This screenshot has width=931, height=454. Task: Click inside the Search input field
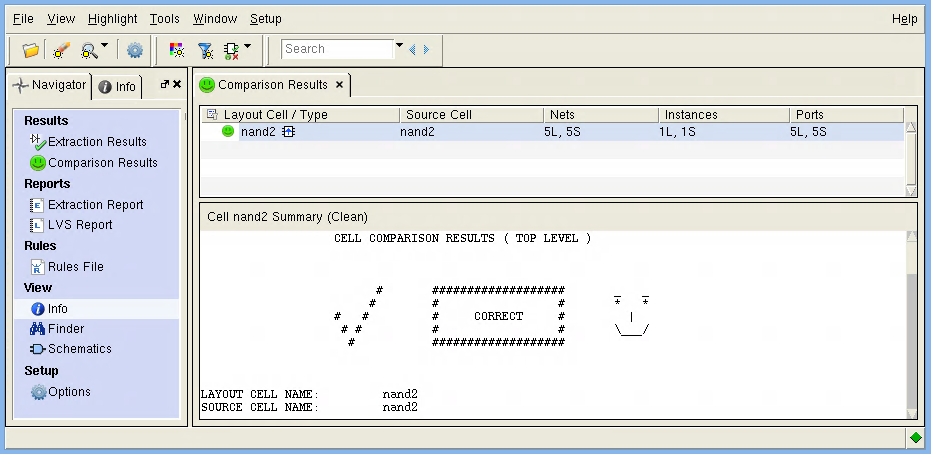pyautogui.click(x=336, y=49)
